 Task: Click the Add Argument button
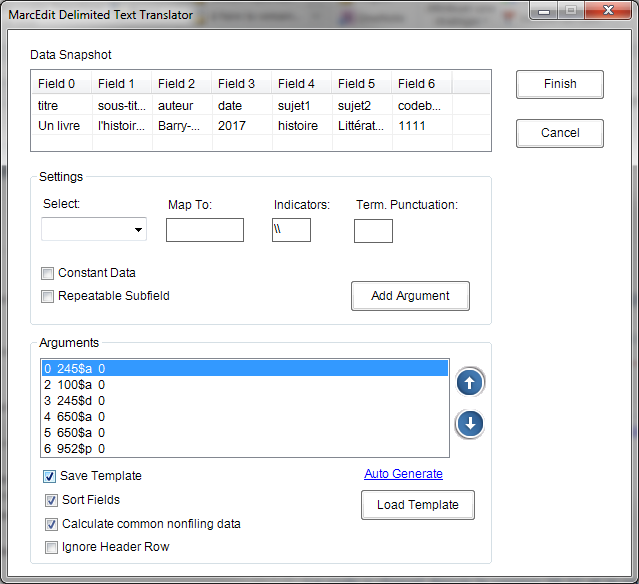pyautogui.click(x=410, y=296)
